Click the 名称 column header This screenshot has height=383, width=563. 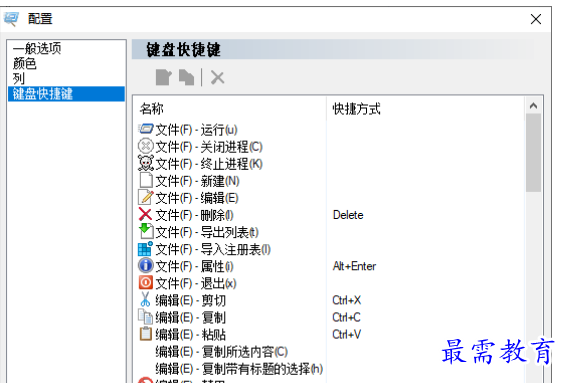coord(152,108)
